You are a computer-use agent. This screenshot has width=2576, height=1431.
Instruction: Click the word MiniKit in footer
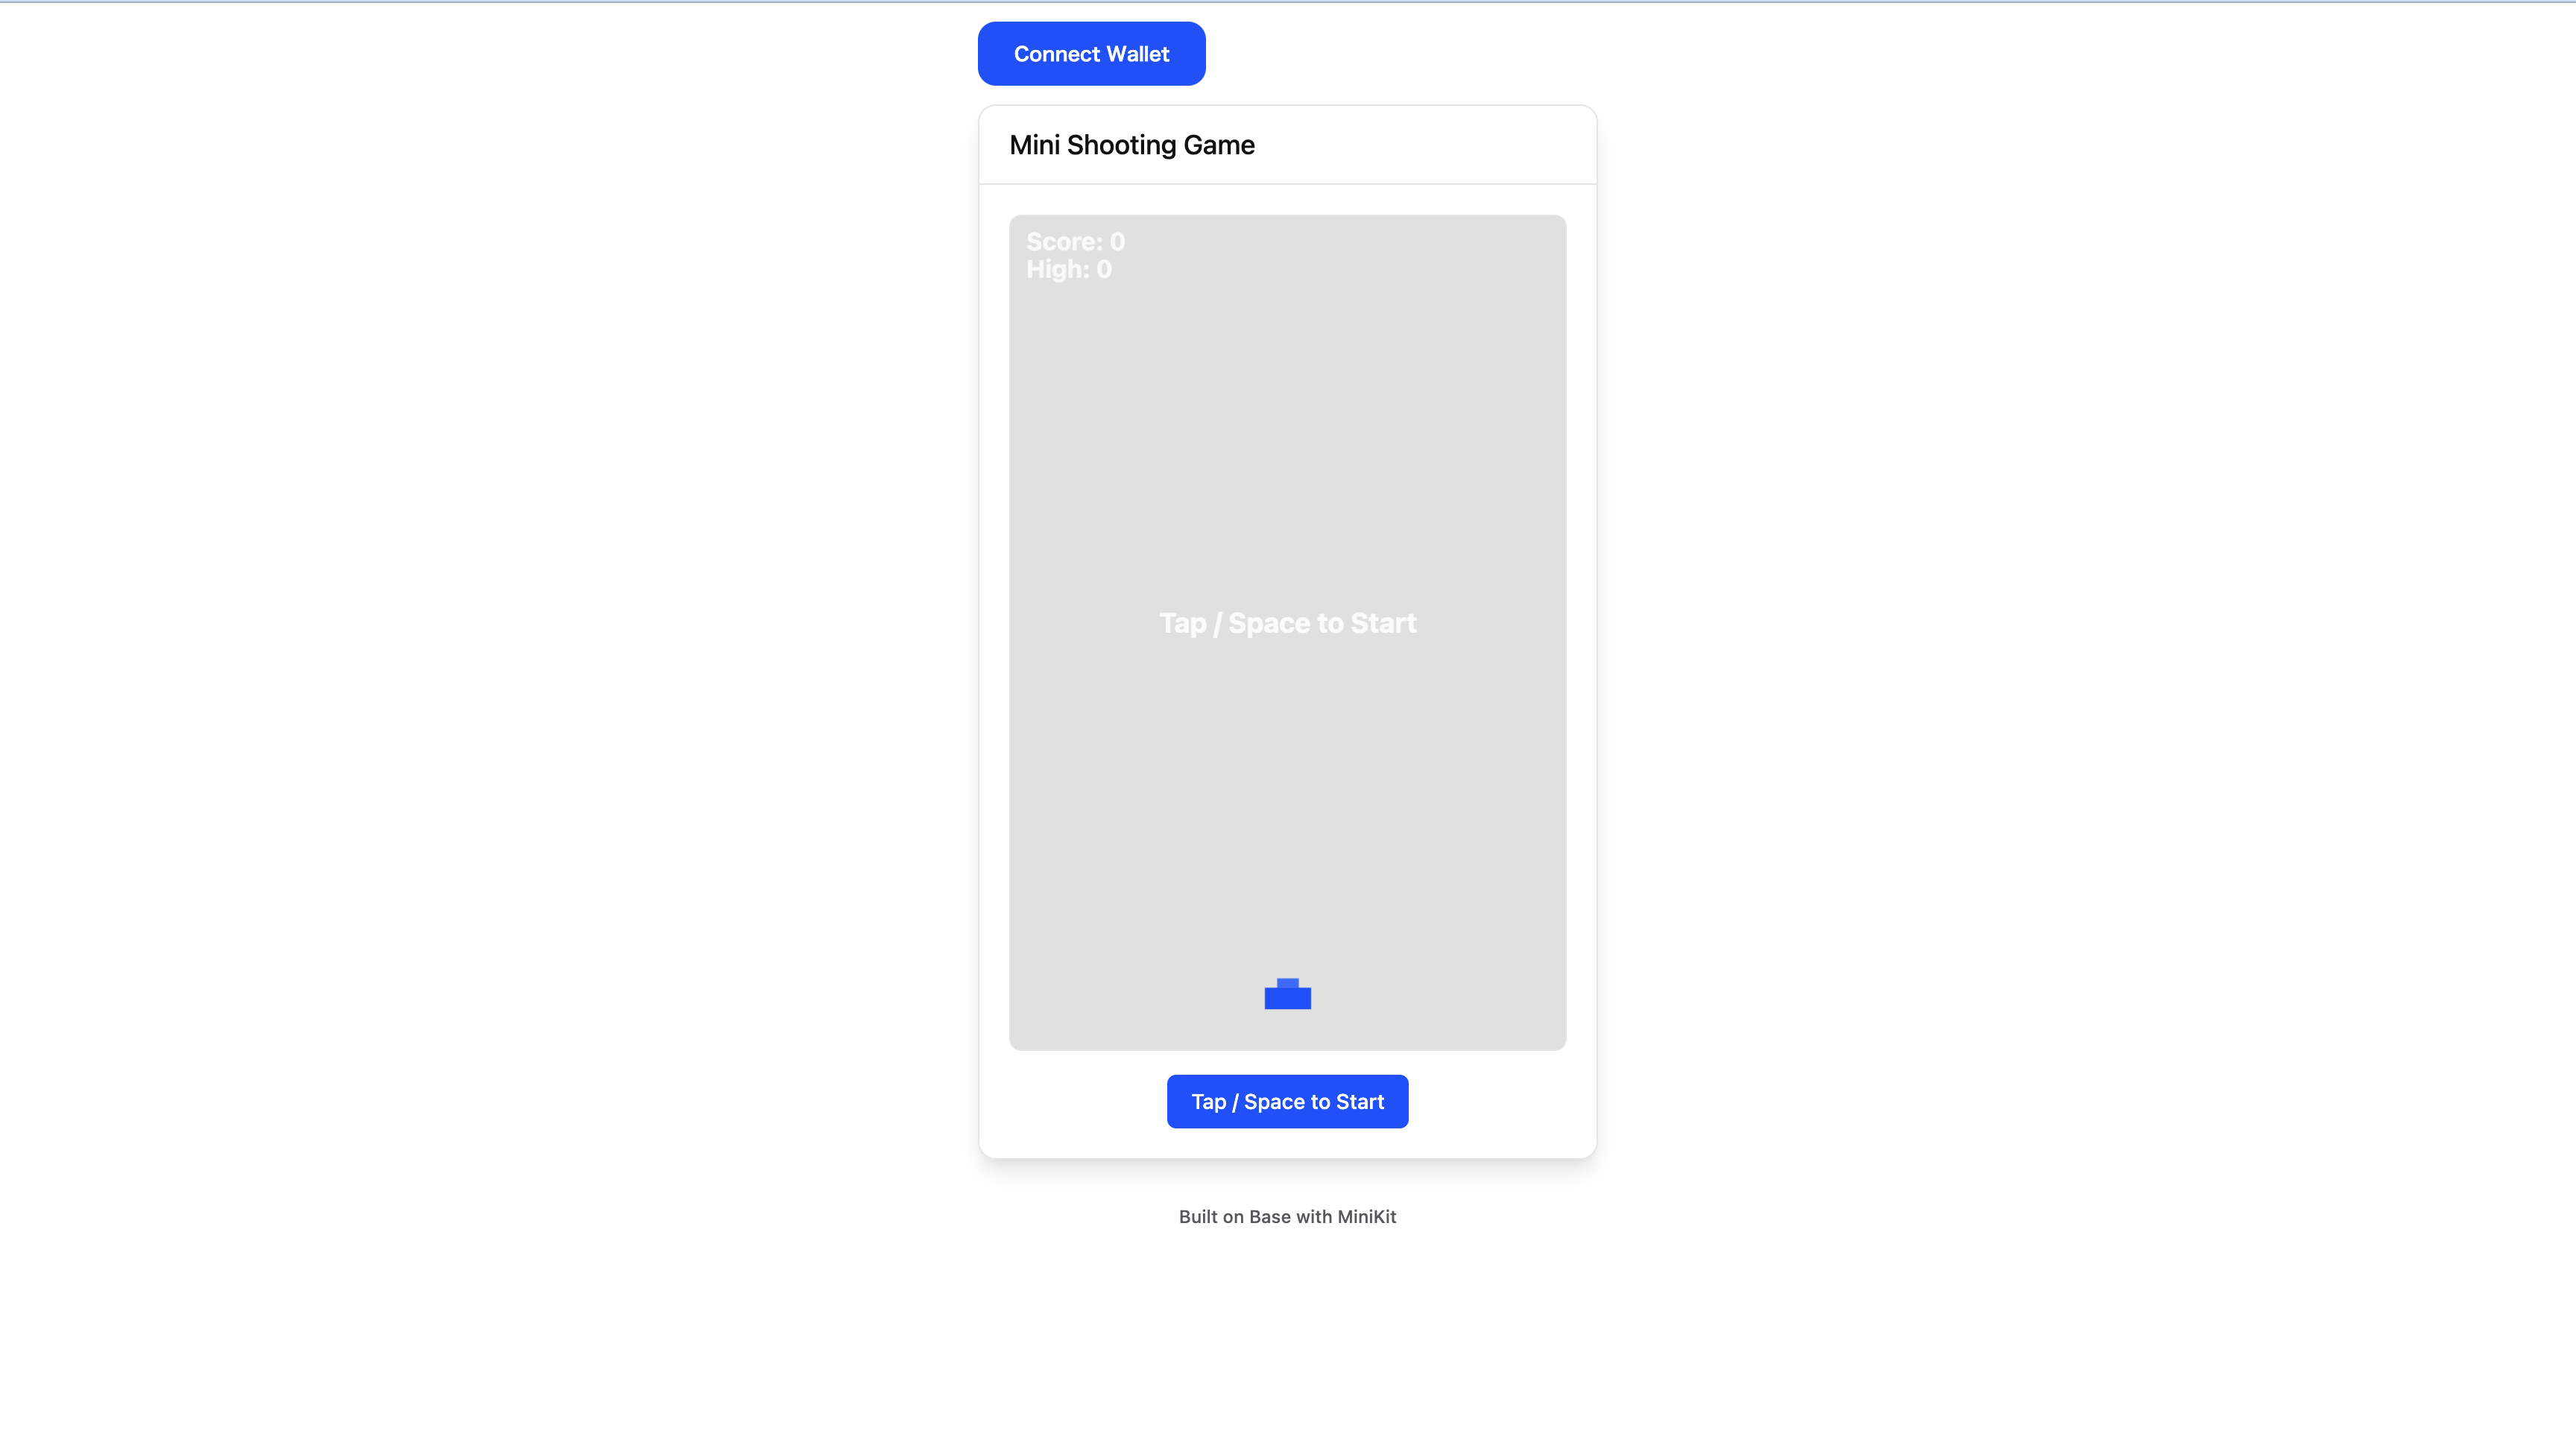coord(1366,1216)
